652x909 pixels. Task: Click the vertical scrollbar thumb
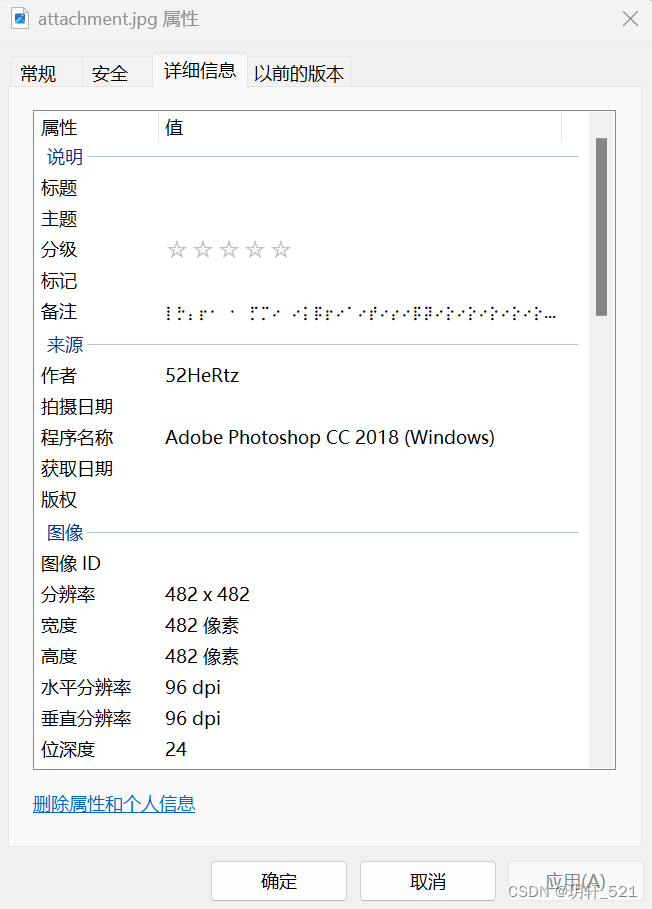pyautogui.click(x=602, y=227)
